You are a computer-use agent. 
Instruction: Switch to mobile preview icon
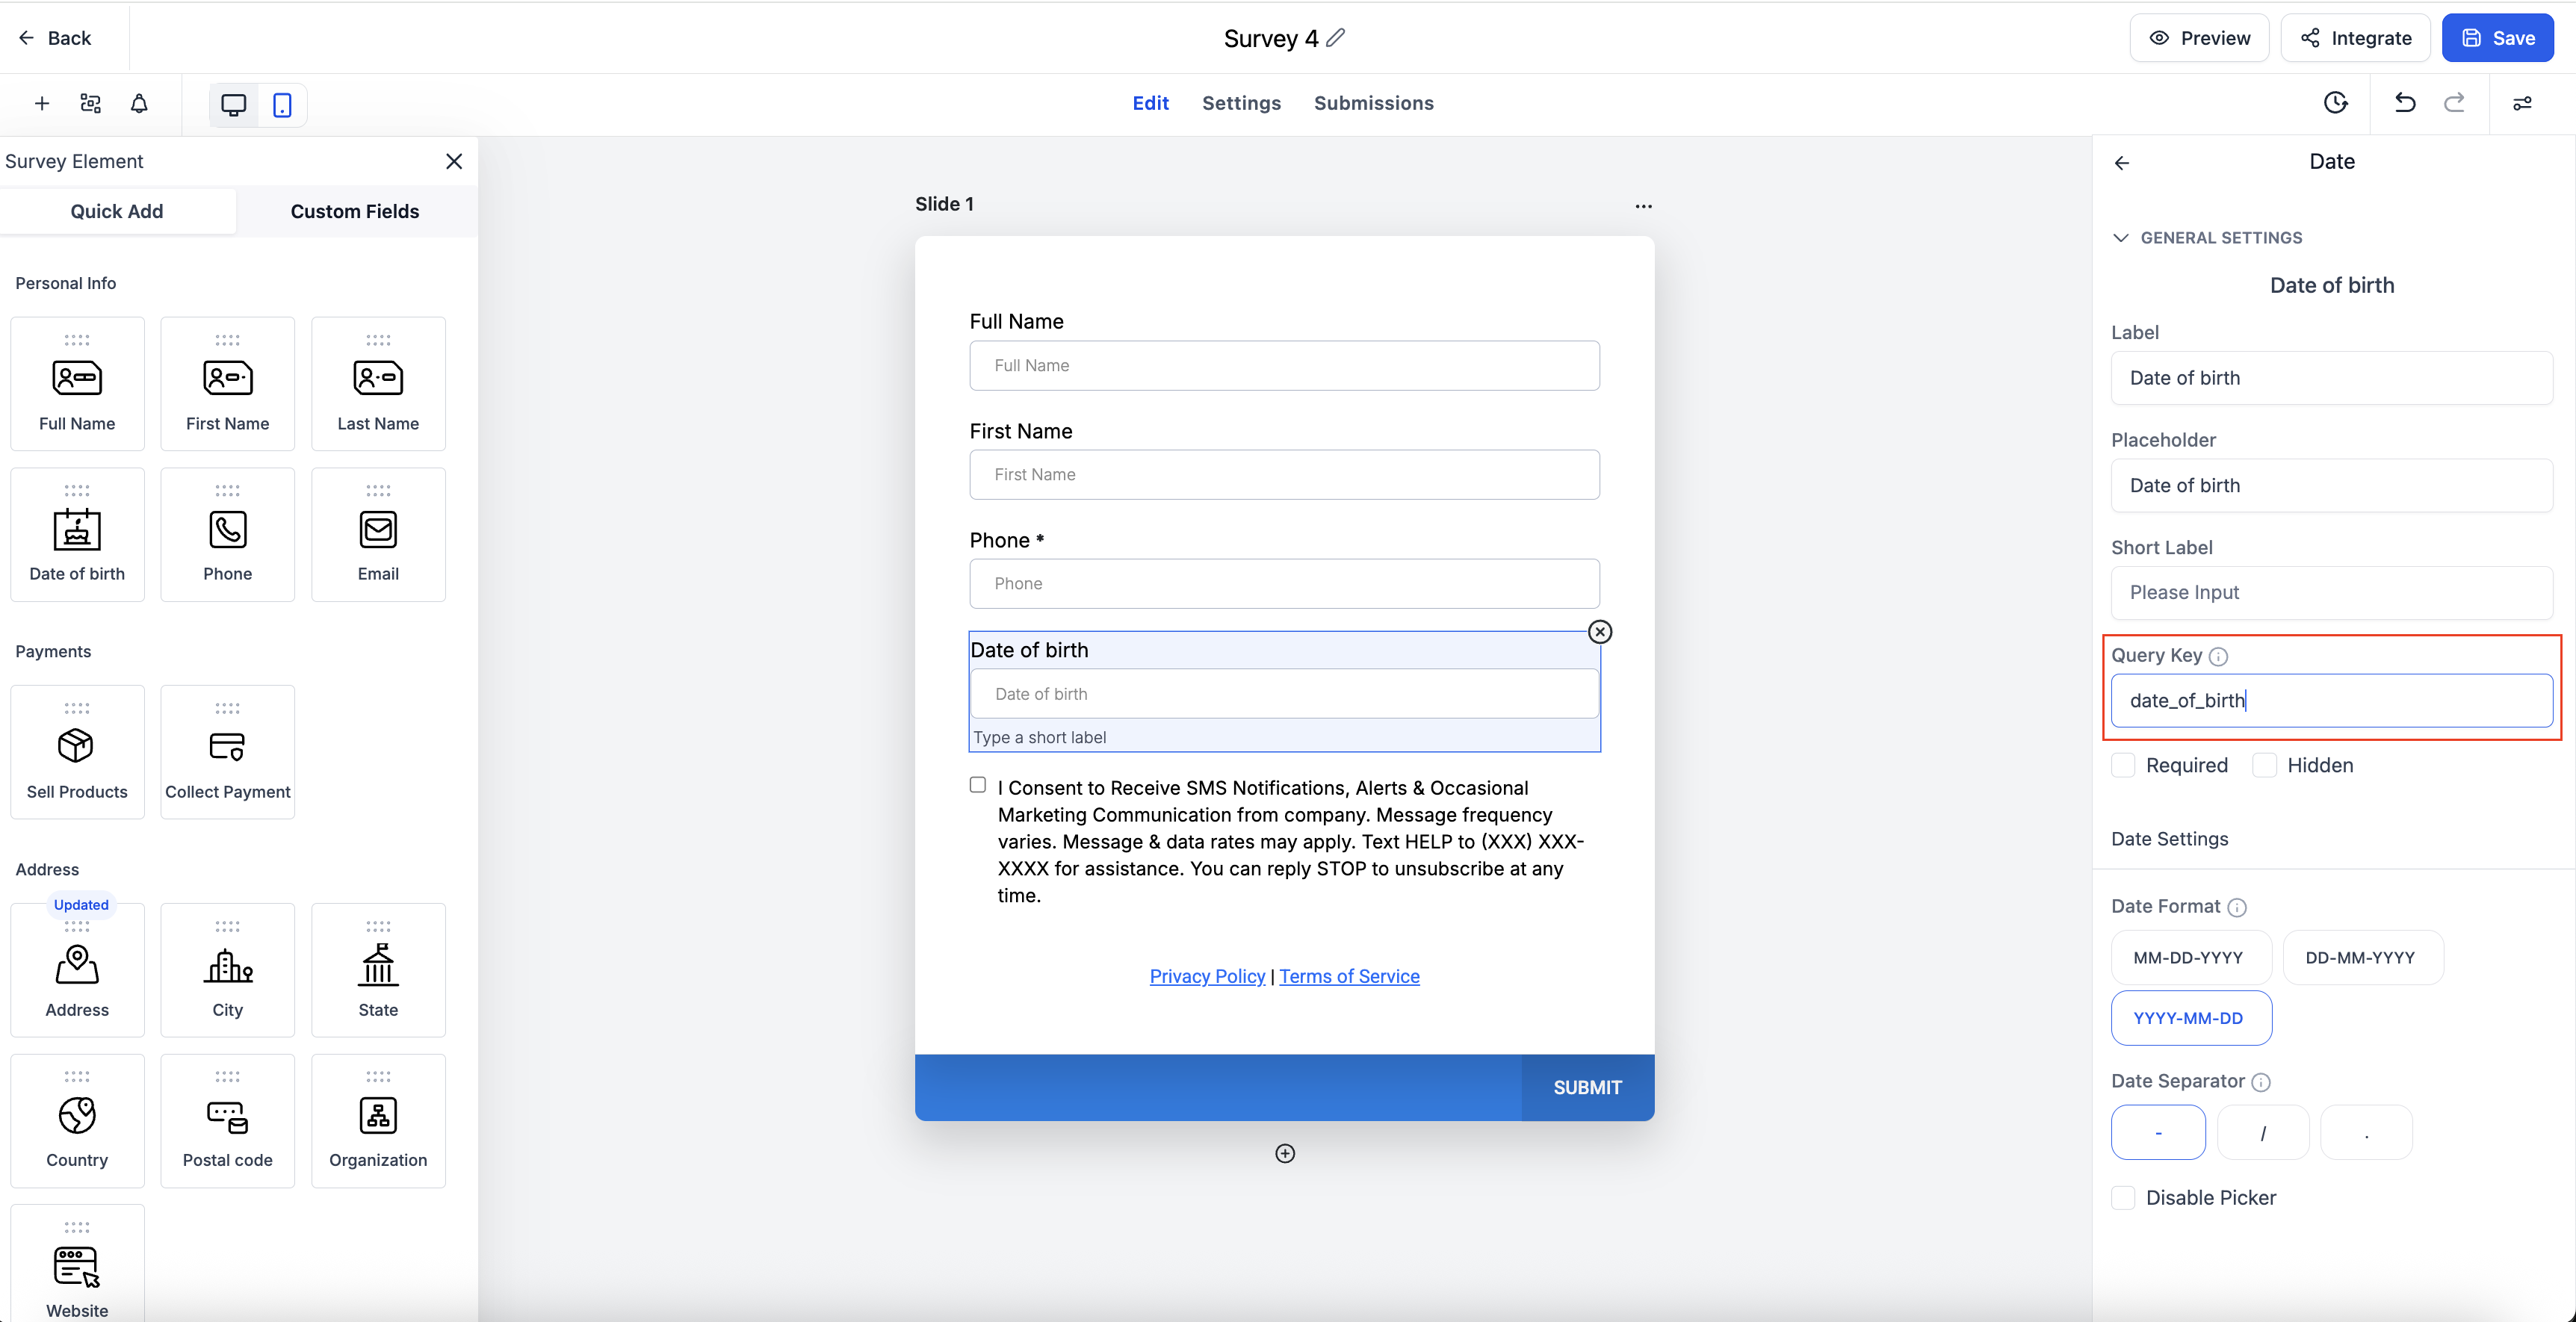(282, 105)
